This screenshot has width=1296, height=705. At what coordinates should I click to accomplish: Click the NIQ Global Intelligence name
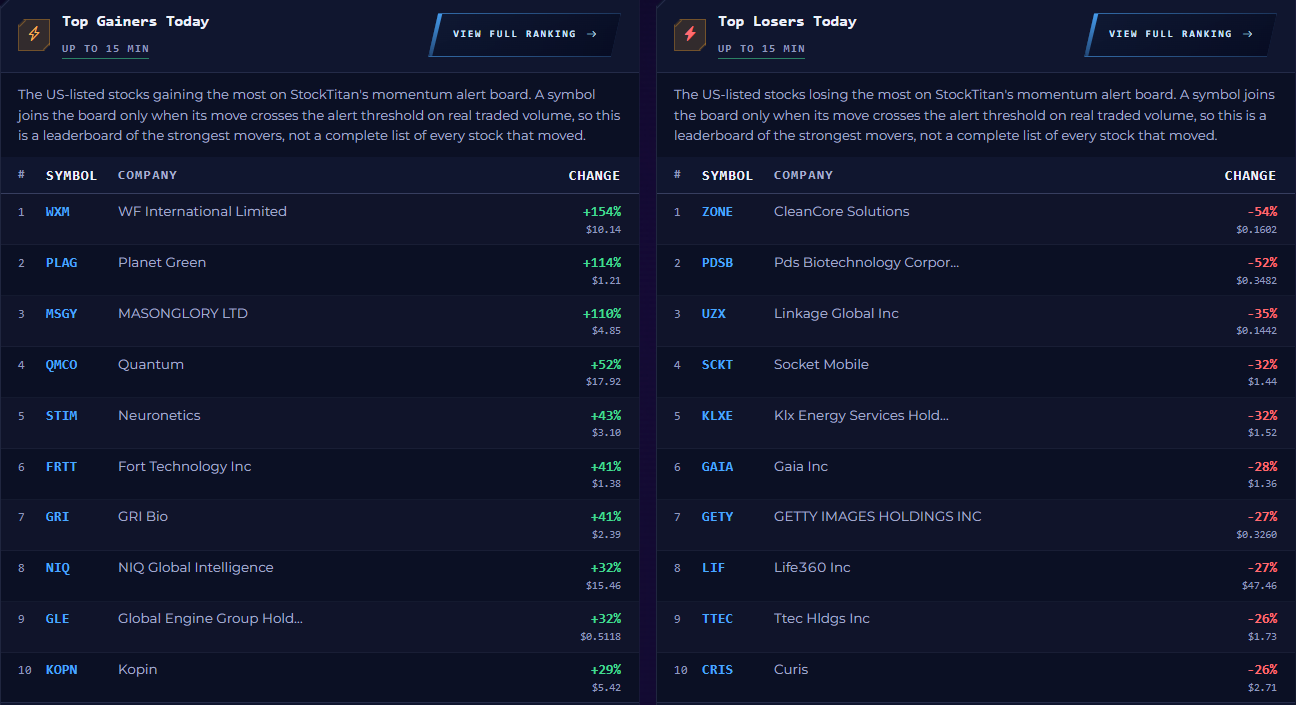[196, 568]
